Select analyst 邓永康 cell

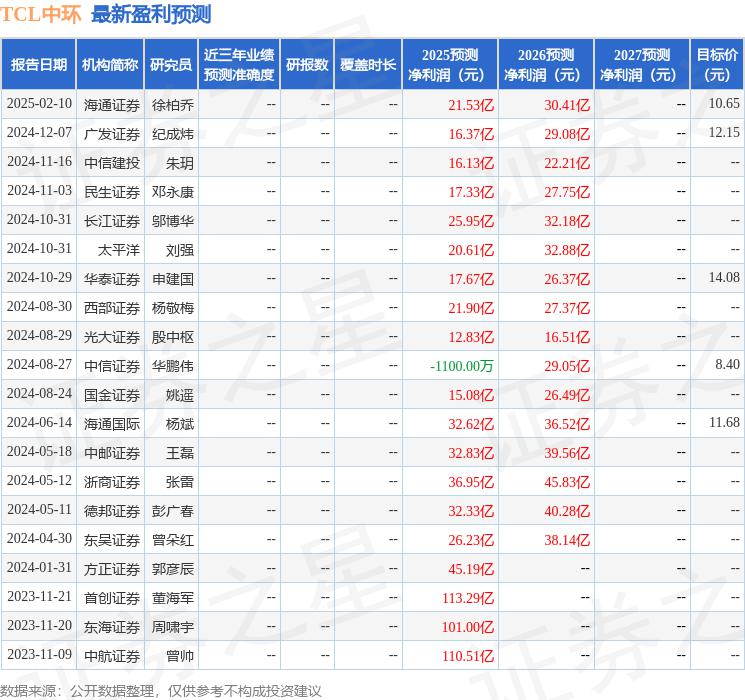pyautogui.click(x=172, y=192)
